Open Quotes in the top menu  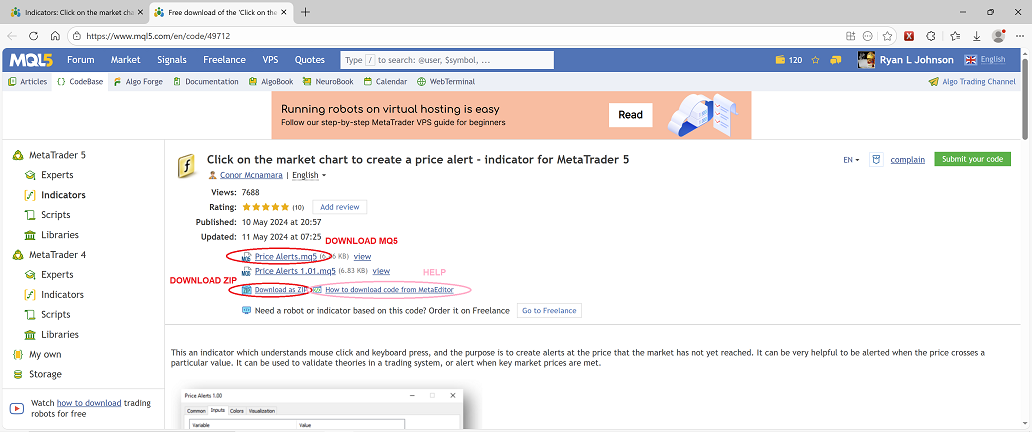coord(310,60)
